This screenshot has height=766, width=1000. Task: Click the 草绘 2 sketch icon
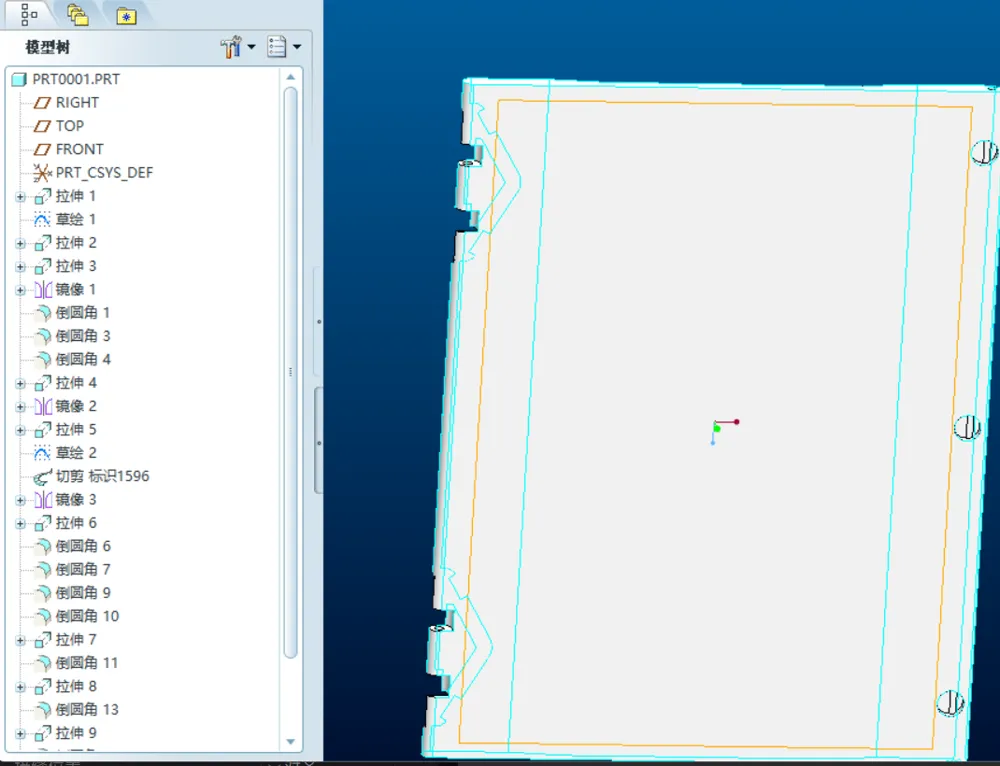[42, 453]
